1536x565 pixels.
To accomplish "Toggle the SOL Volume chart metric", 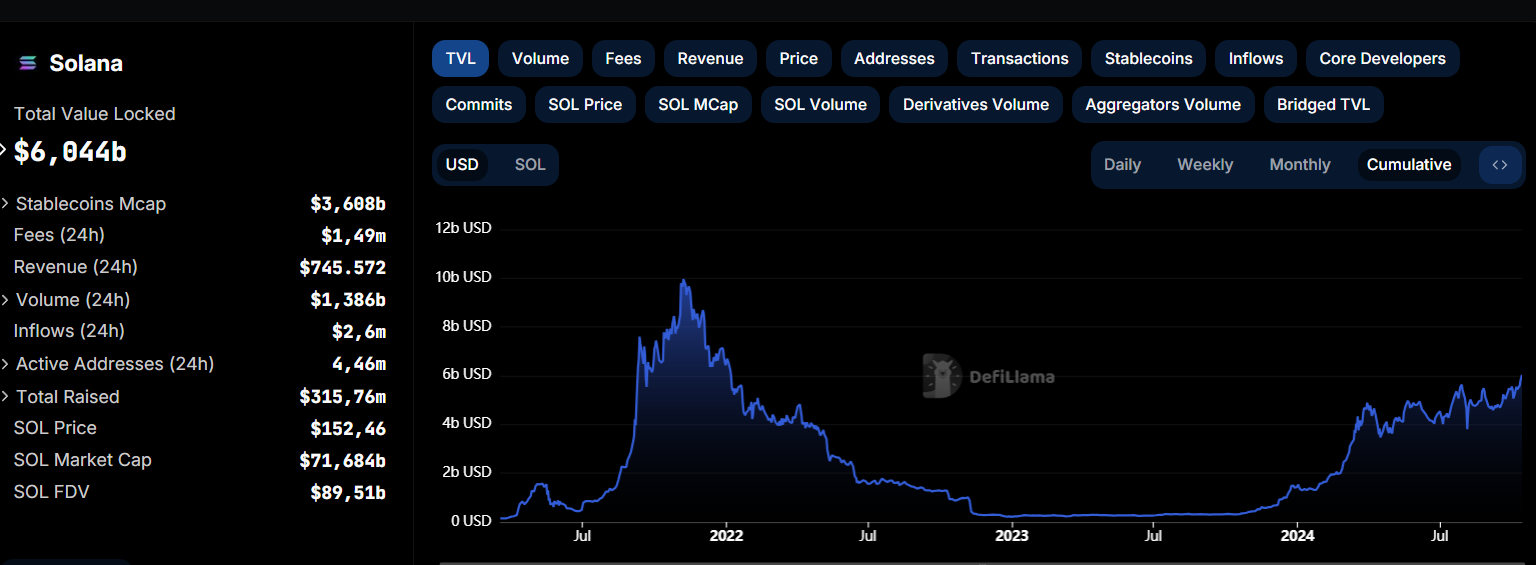I will coord(820,105).
